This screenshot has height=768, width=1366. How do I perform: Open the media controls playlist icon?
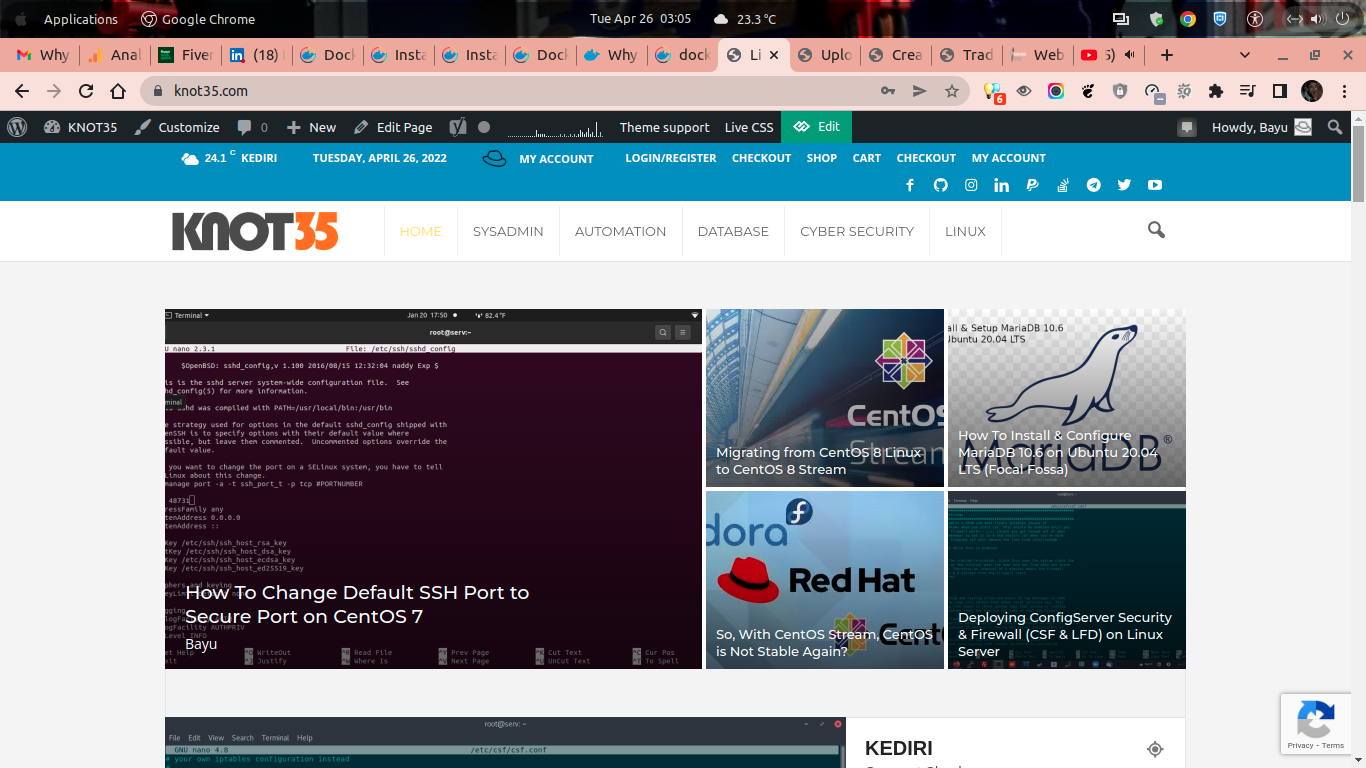(x=1247, y=91)
